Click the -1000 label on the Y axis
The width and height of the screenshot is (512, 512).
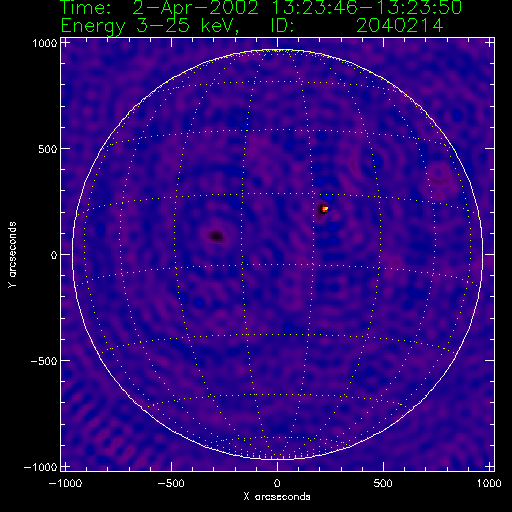pyautogui.click(x=40, y=467)
